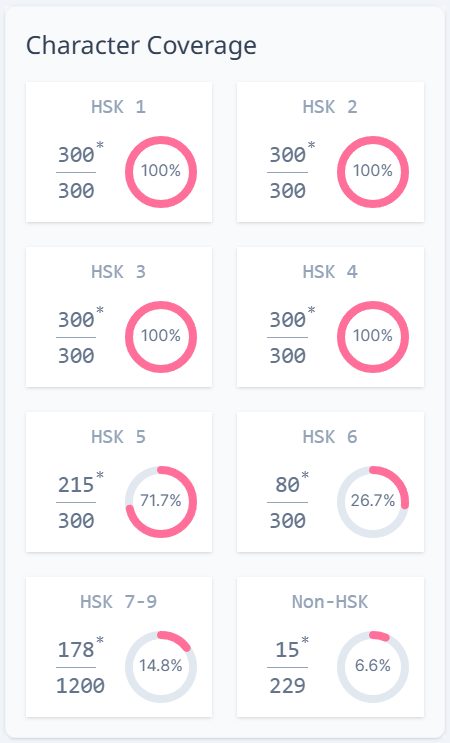Image resolution: width=450 pixels, height=743 pixels.
Task: Click the asterisk beside 215 in HSK 5
Action: (x=100, y=475)
